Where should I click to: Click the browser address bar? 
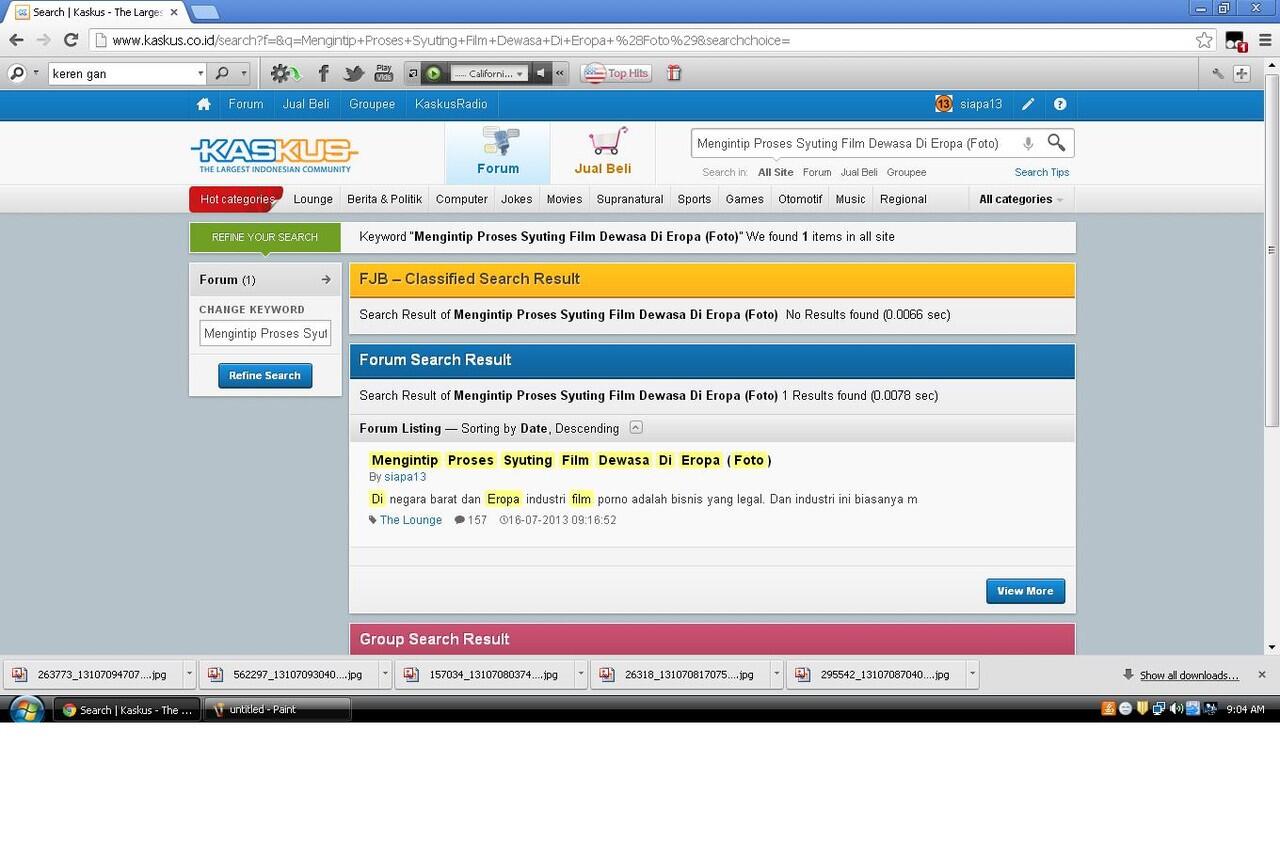tap(640, 41)
